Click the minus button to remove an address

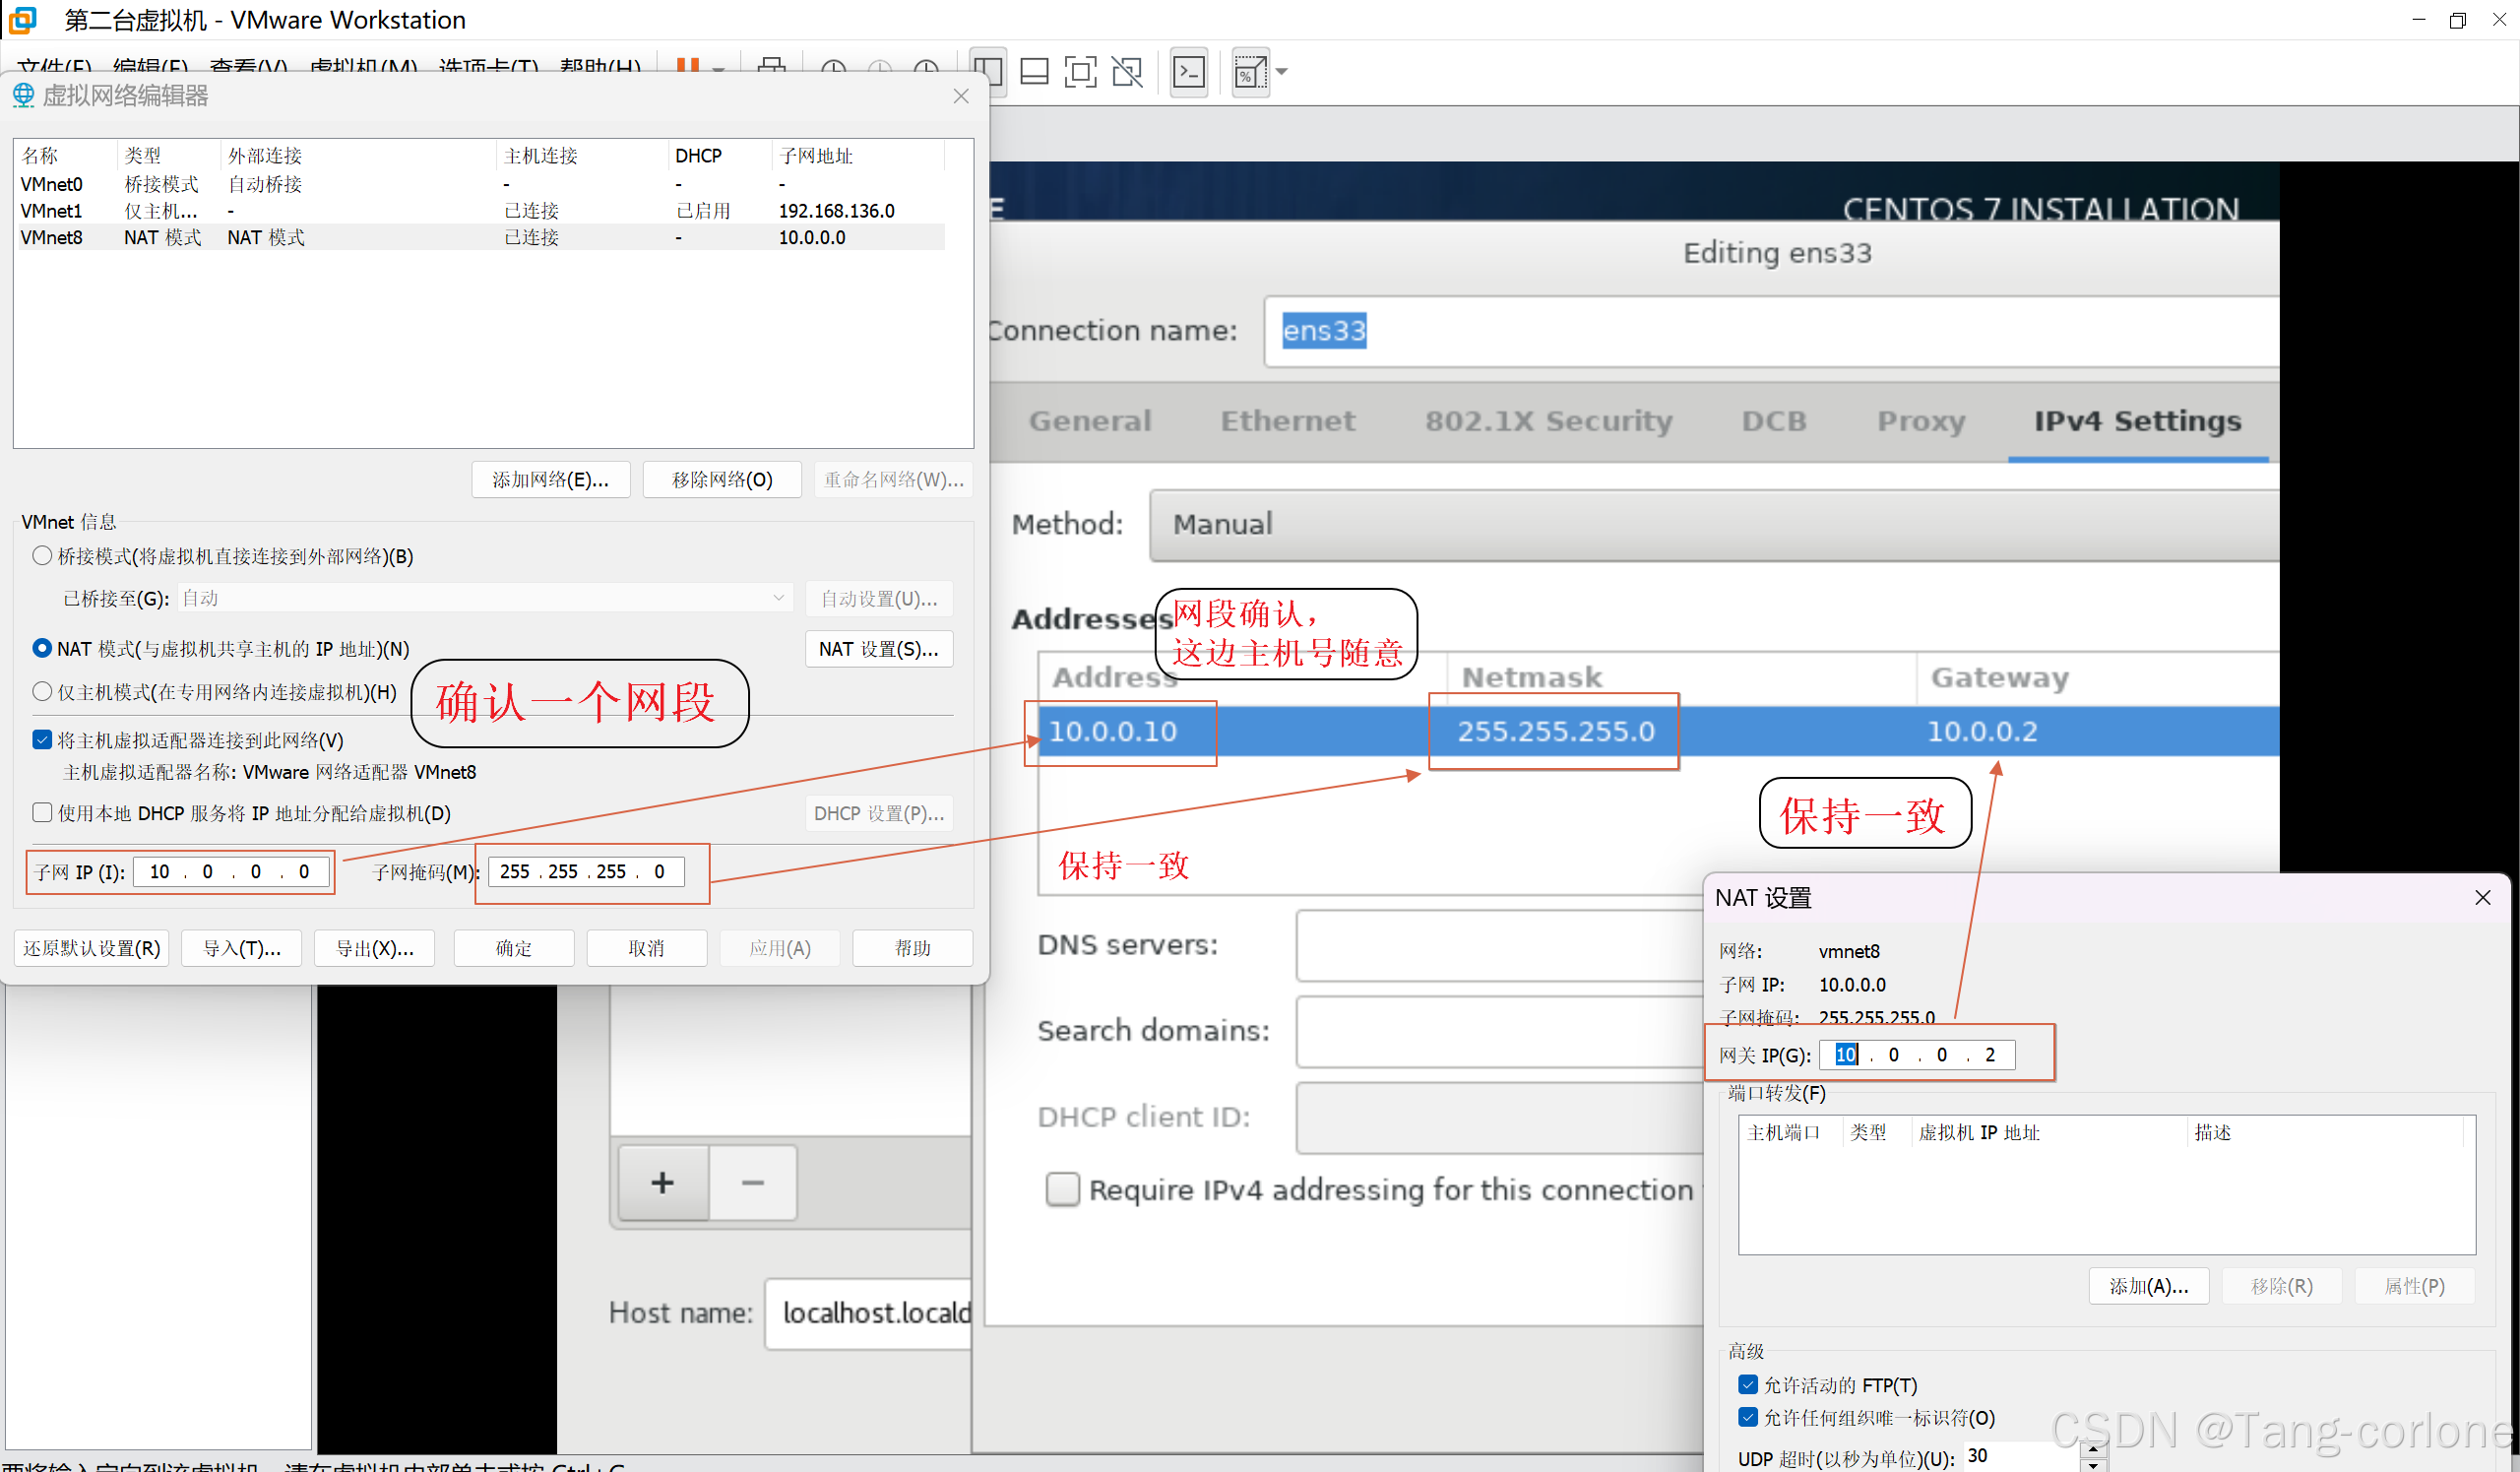point(753,1183)
